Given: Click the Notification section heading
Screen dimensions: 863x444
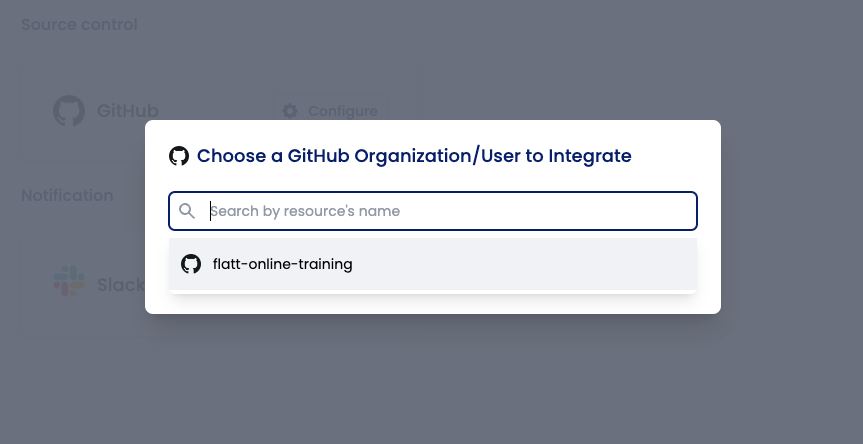Looking at the screenshot, I should (x=67, y=195).
